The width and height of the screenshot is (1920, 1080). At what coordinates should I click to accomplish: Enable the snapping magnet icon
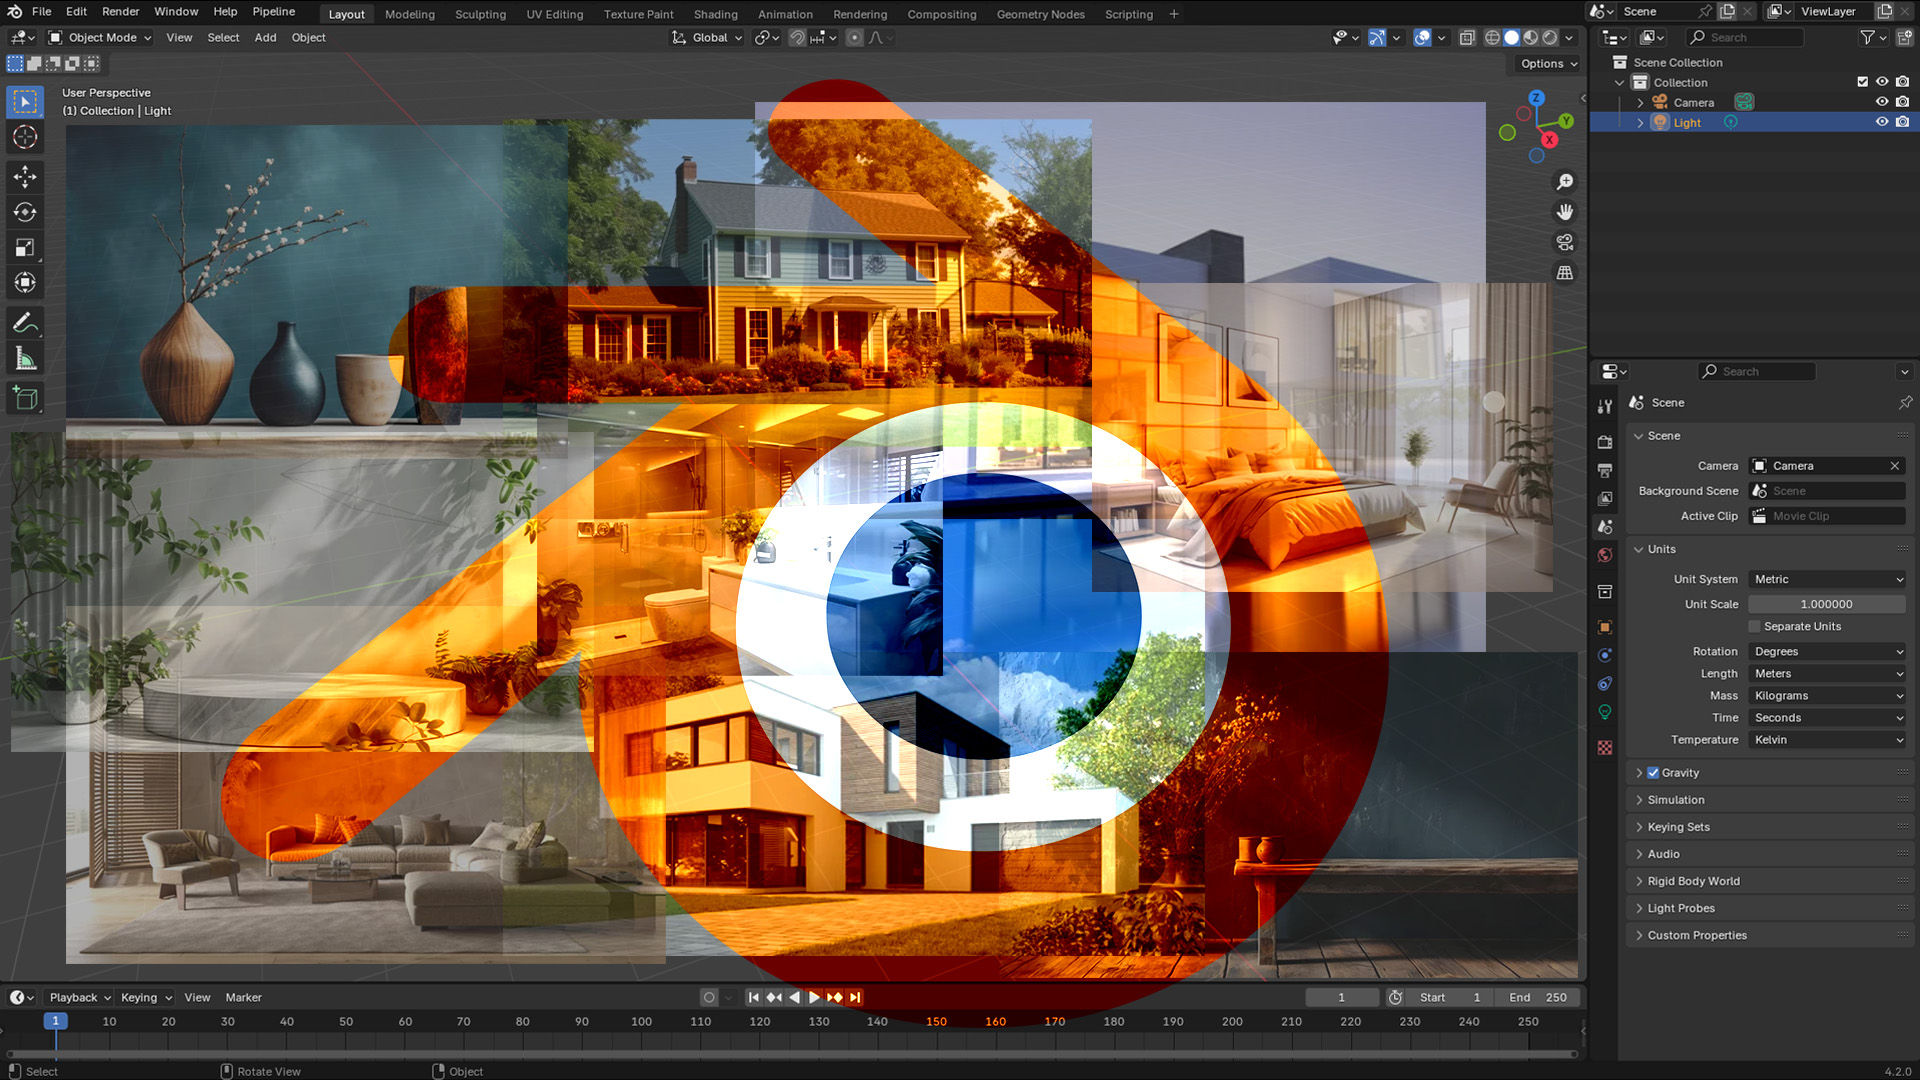[x=797, y=37]
